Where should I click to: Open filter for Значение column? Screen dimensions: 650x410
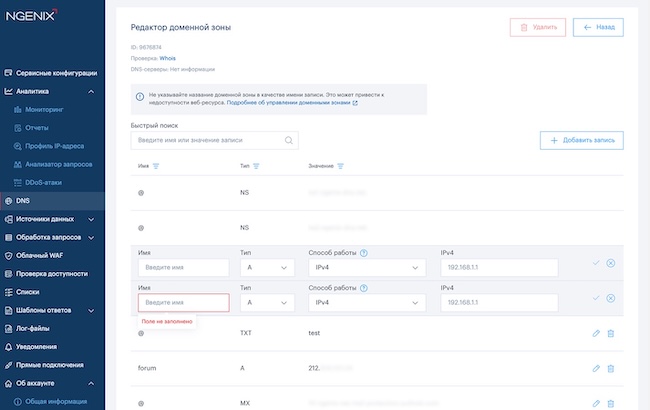point(341,166)
